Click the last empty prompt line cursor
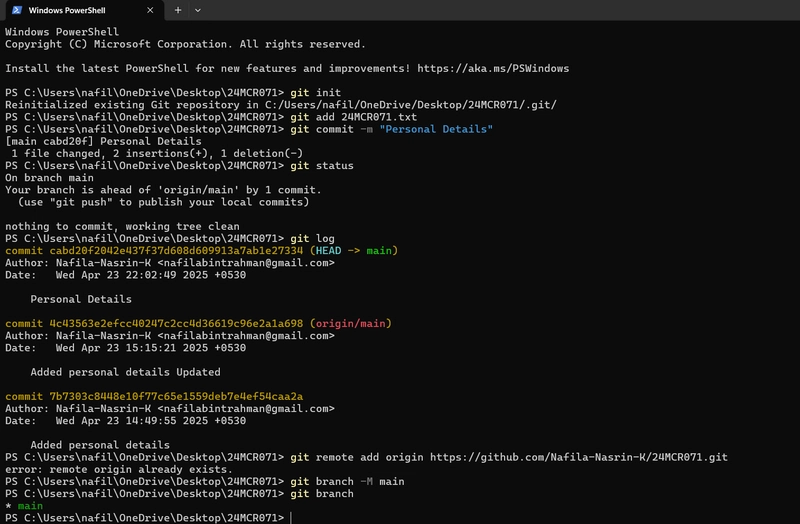Viewport: 800px width, 524px height. [291, 518]
